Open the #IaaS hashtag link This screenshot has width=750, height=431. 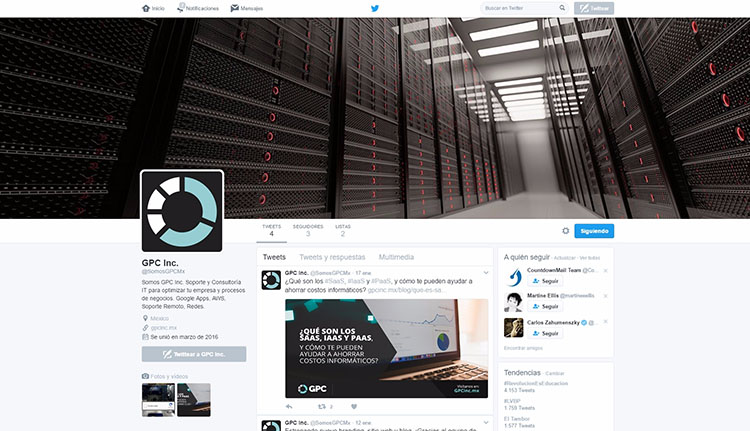tap(356, 281)
